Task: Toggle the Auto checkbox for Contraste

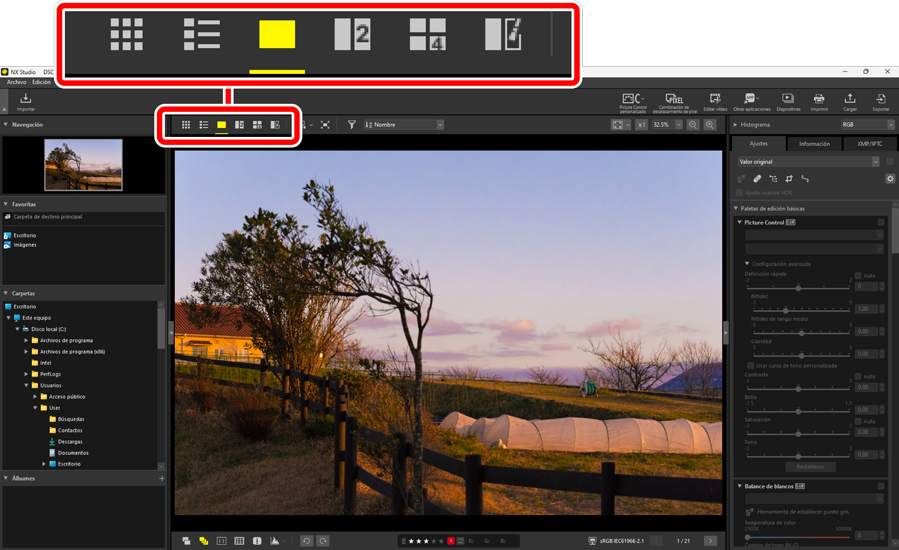Action: 858,376
